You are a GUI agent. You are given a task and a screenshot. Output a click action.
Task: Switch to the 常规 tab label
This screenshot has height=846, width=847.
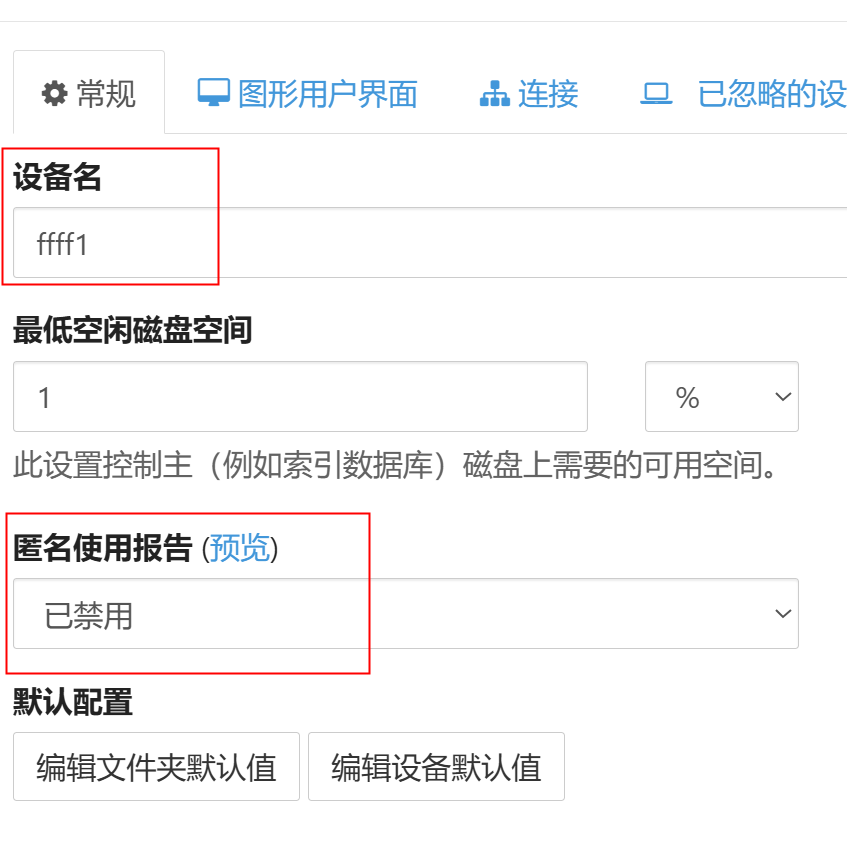point(106,94)
